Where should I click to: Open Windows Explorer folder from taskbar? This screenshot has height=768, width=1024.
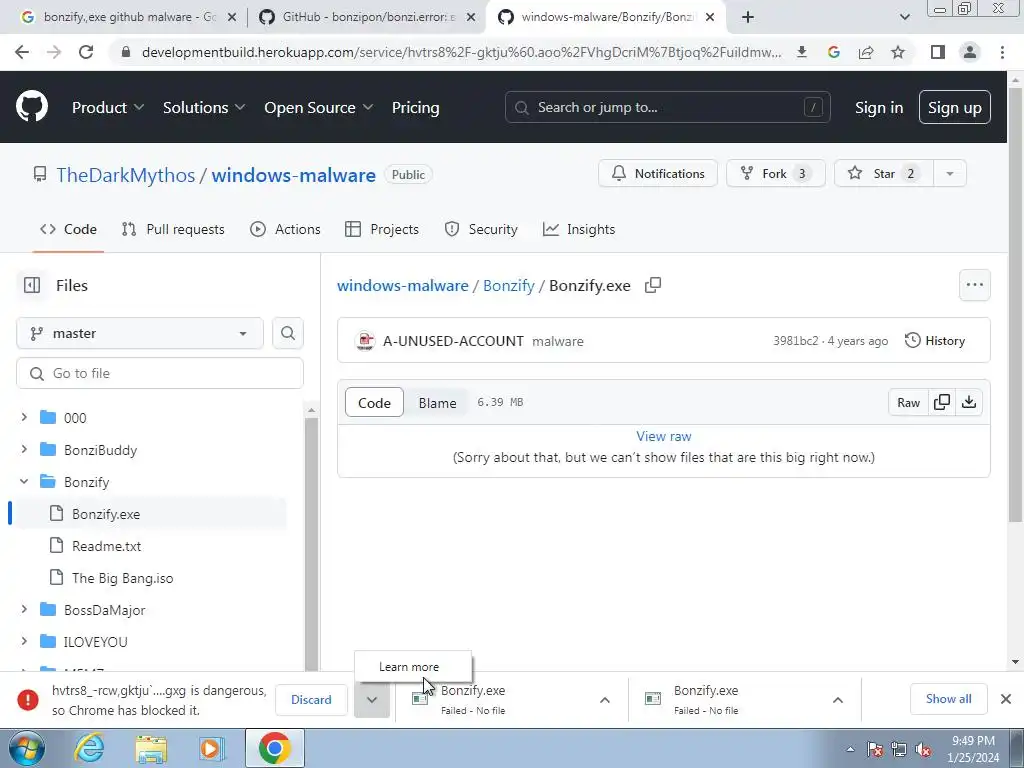coord(151,748)
